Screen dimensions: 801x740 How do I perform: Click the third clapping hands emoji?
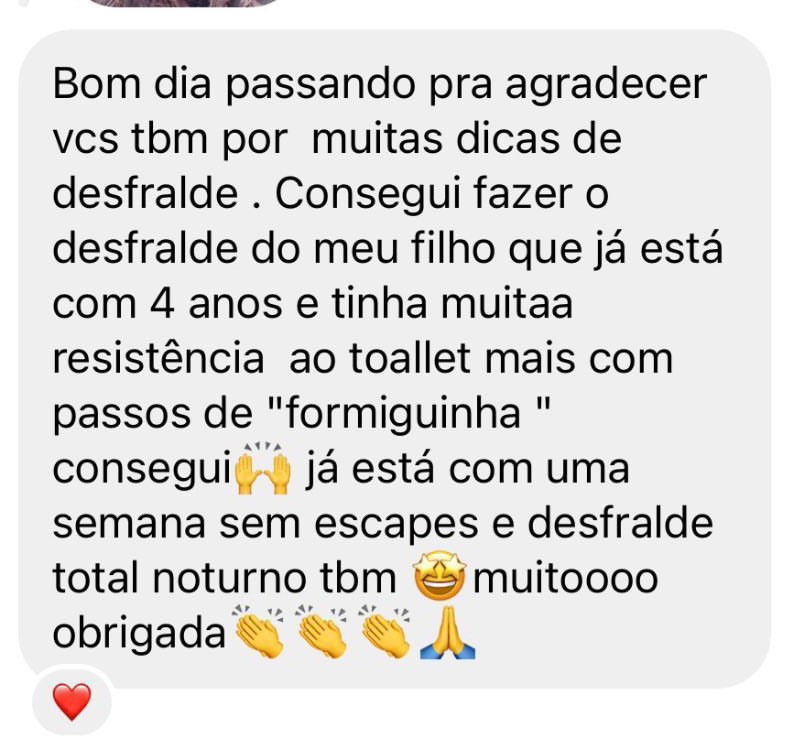385,632
